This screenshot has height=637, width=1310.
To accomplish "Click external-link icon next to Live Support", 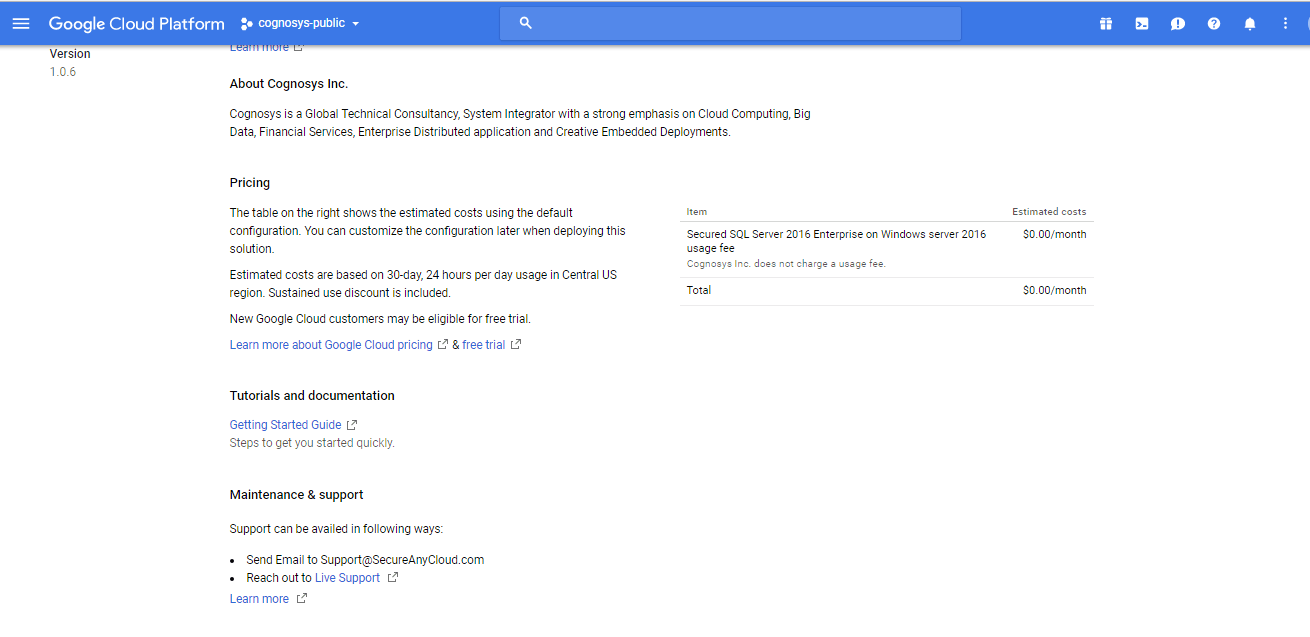I will pyautogui.click(x=393, y=578).
